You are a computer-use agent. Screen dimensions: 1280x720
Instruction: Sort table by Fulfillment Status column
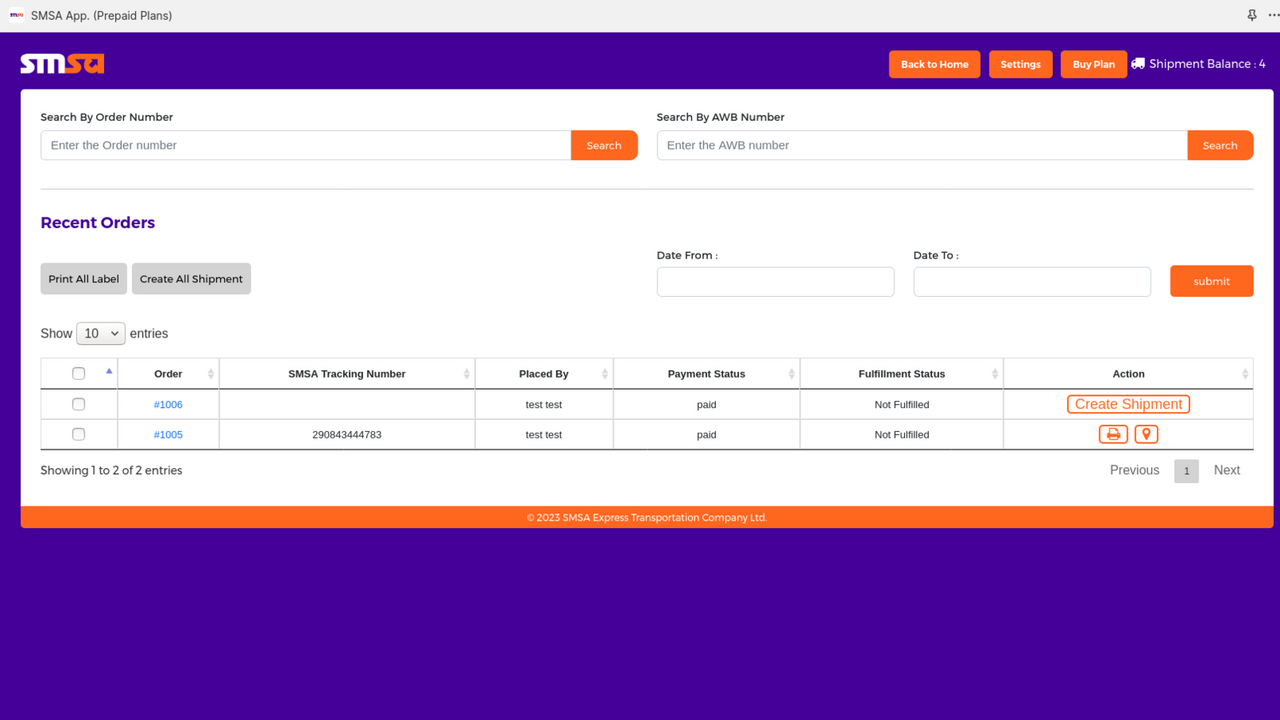click(x=901, y=374)
